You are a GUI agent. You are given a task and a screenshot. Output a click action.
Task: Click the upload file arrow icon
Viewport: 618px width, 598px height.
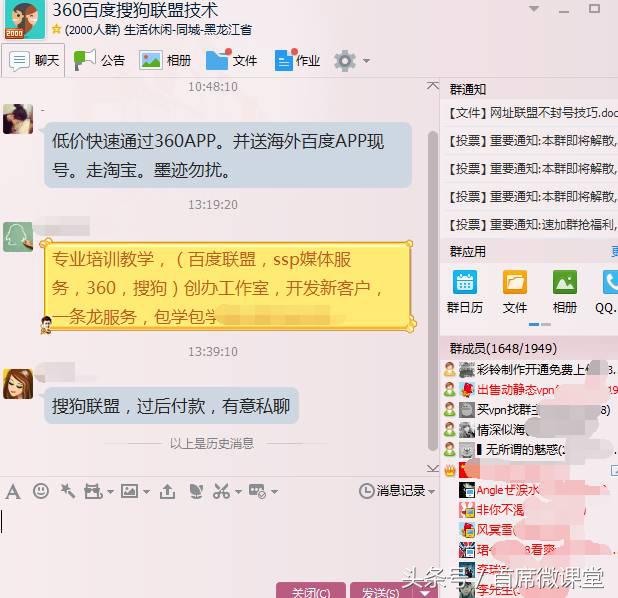coord(168,491)
